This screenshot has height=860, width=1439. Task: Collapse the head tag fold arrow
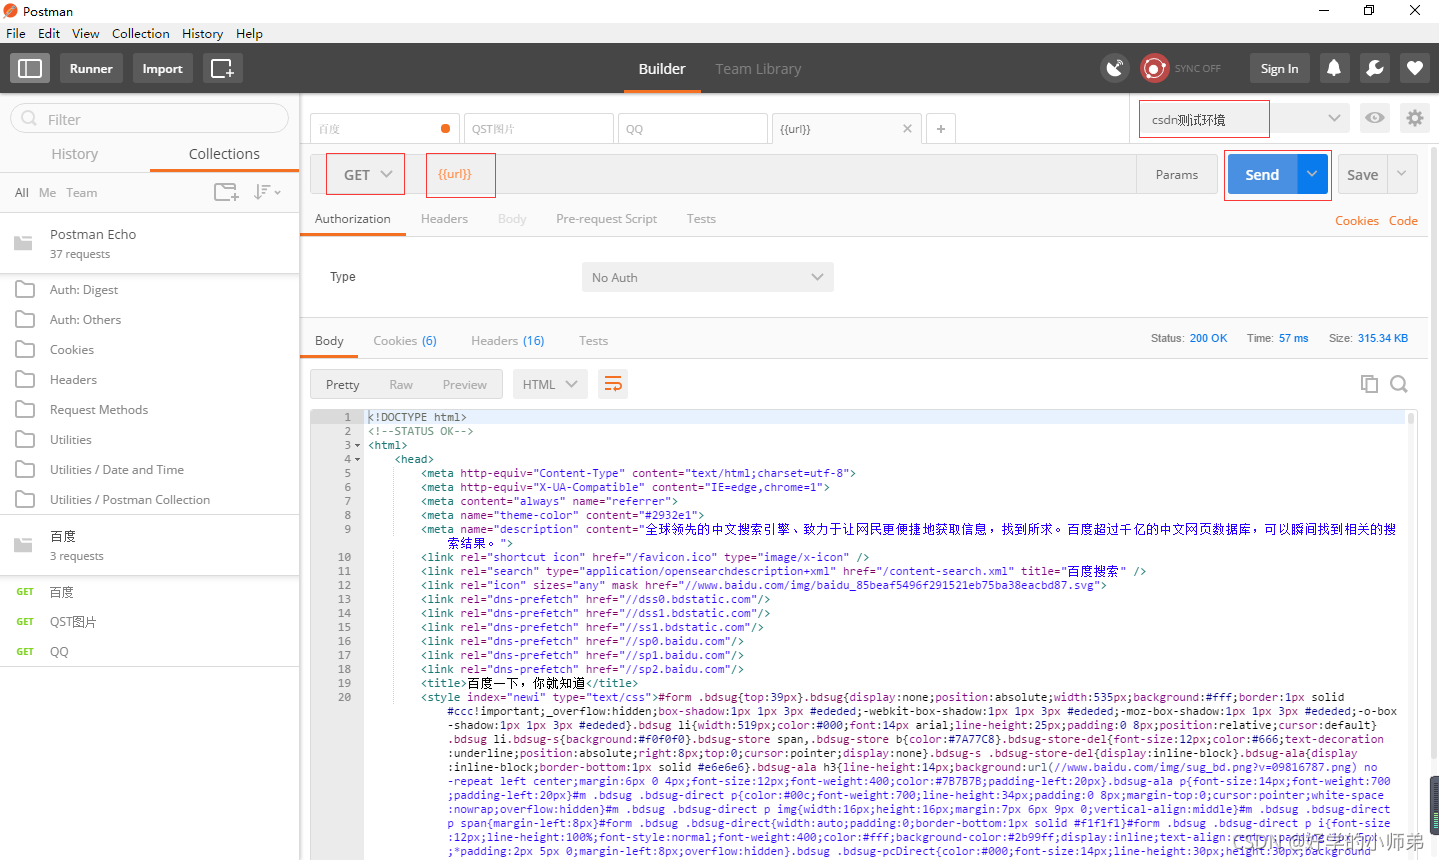357,460
